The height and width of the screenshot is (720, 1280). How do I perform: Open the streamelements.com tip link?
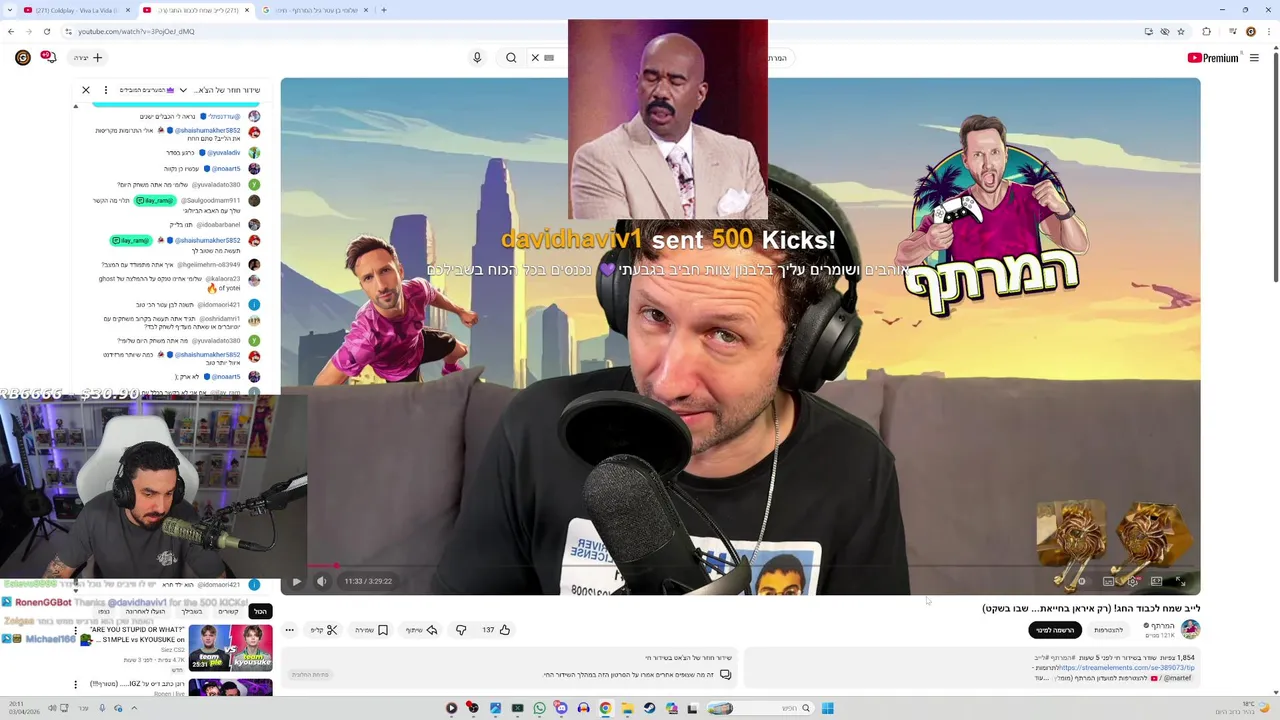(1126, 668)
